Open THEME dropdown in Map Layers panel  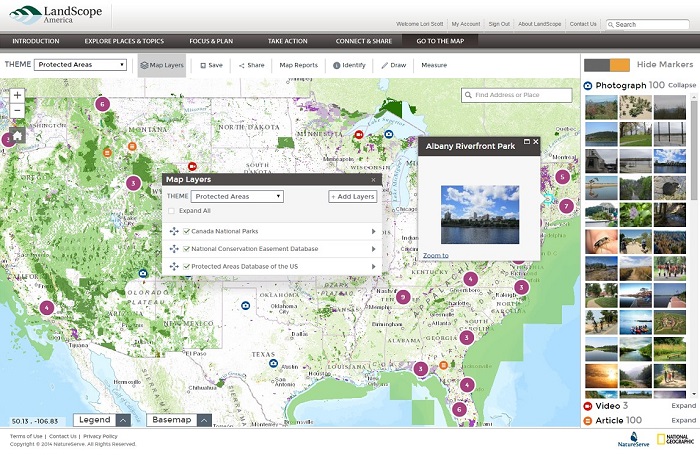pos(237,197)
